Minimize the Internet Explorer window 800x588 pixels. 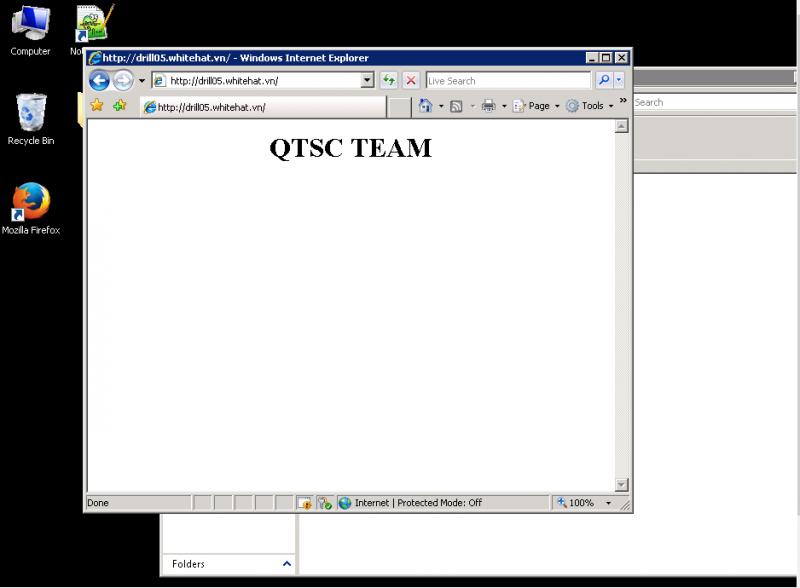click(x=591, y=58)
